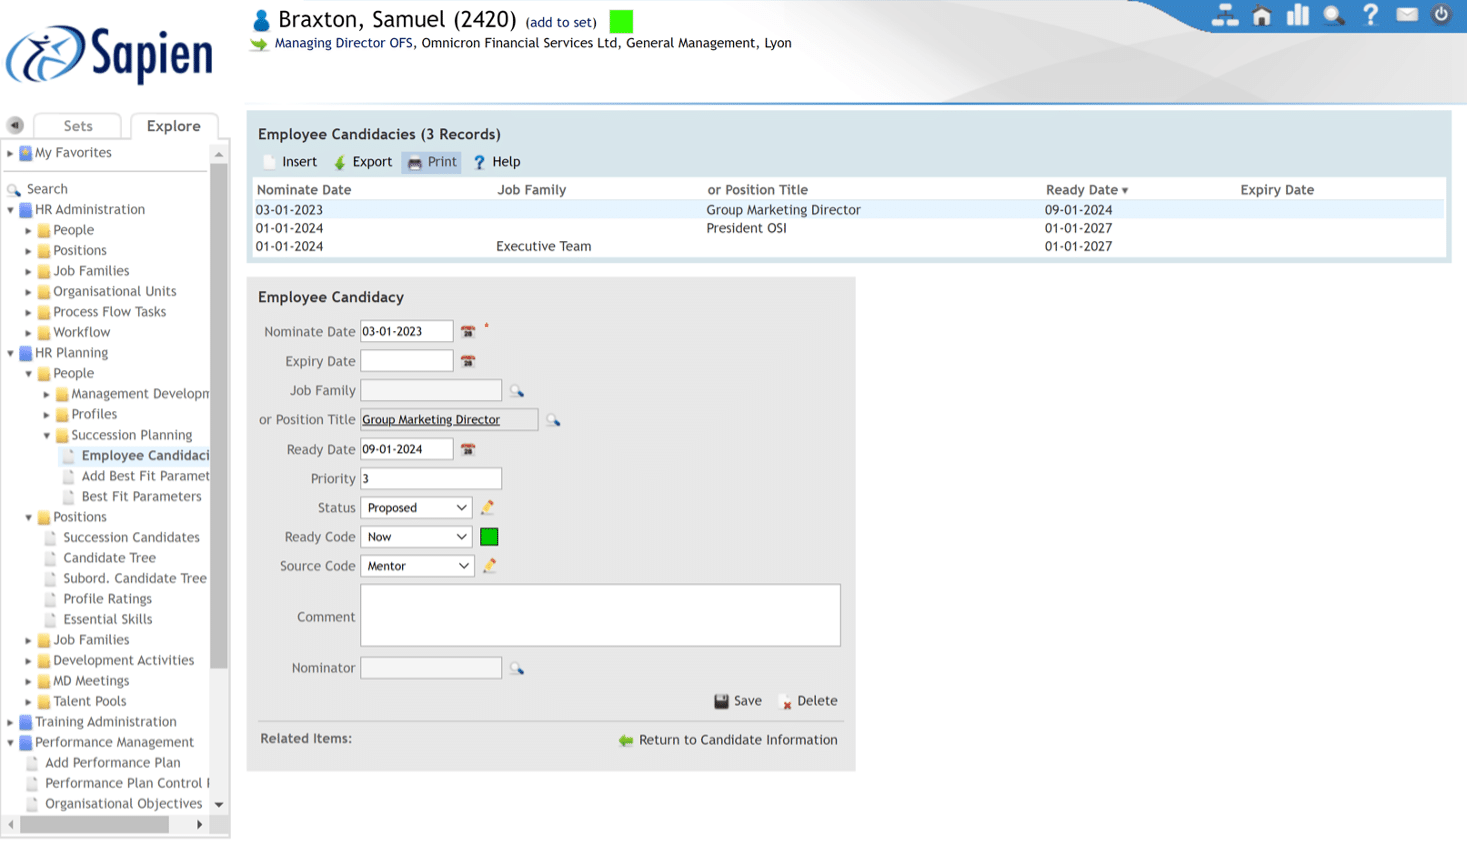
Task: Open the Job Family lookup magnifier
Action: pyautogui.click(x=517, y=390)
